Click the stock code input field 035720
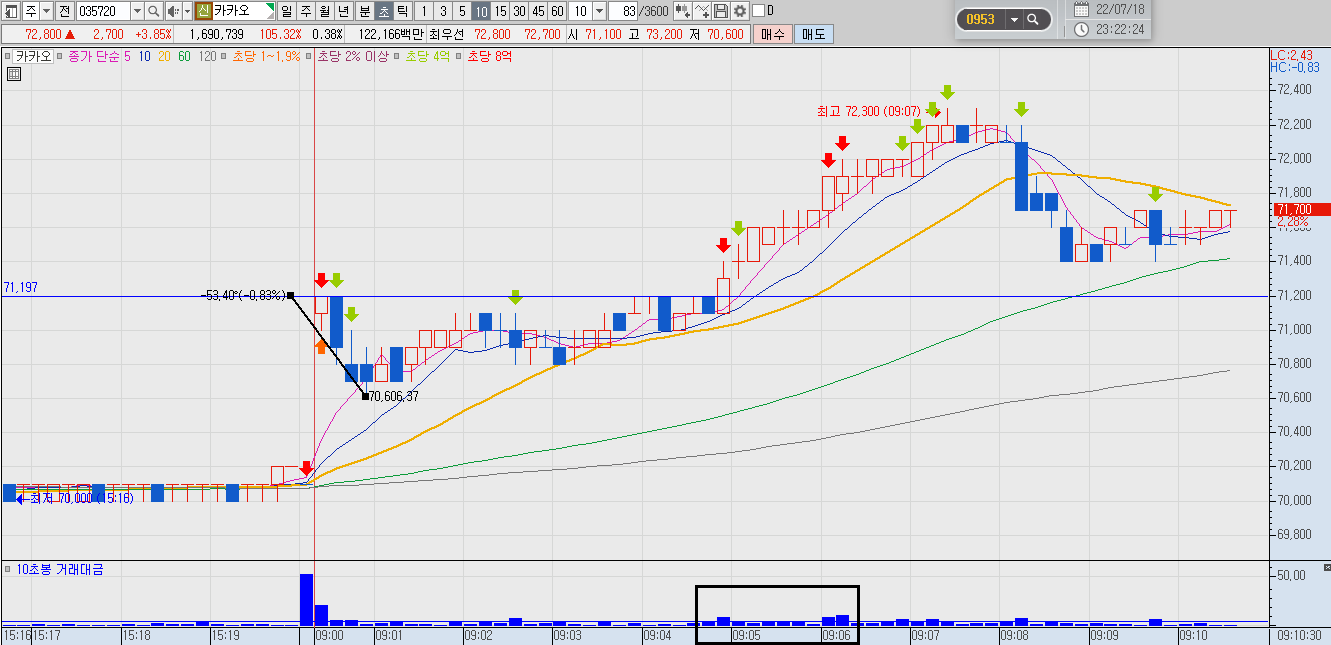This screenshot has width=1331, height=645. [102, 11]
